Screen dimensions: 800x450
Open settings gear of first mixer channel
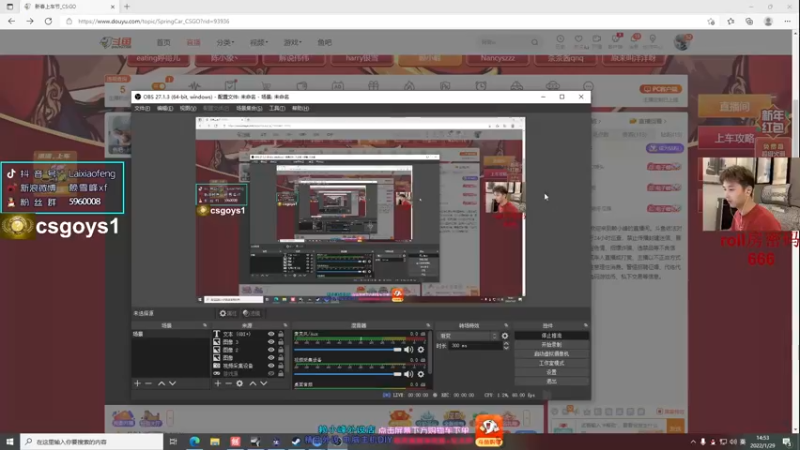(421, 349)
